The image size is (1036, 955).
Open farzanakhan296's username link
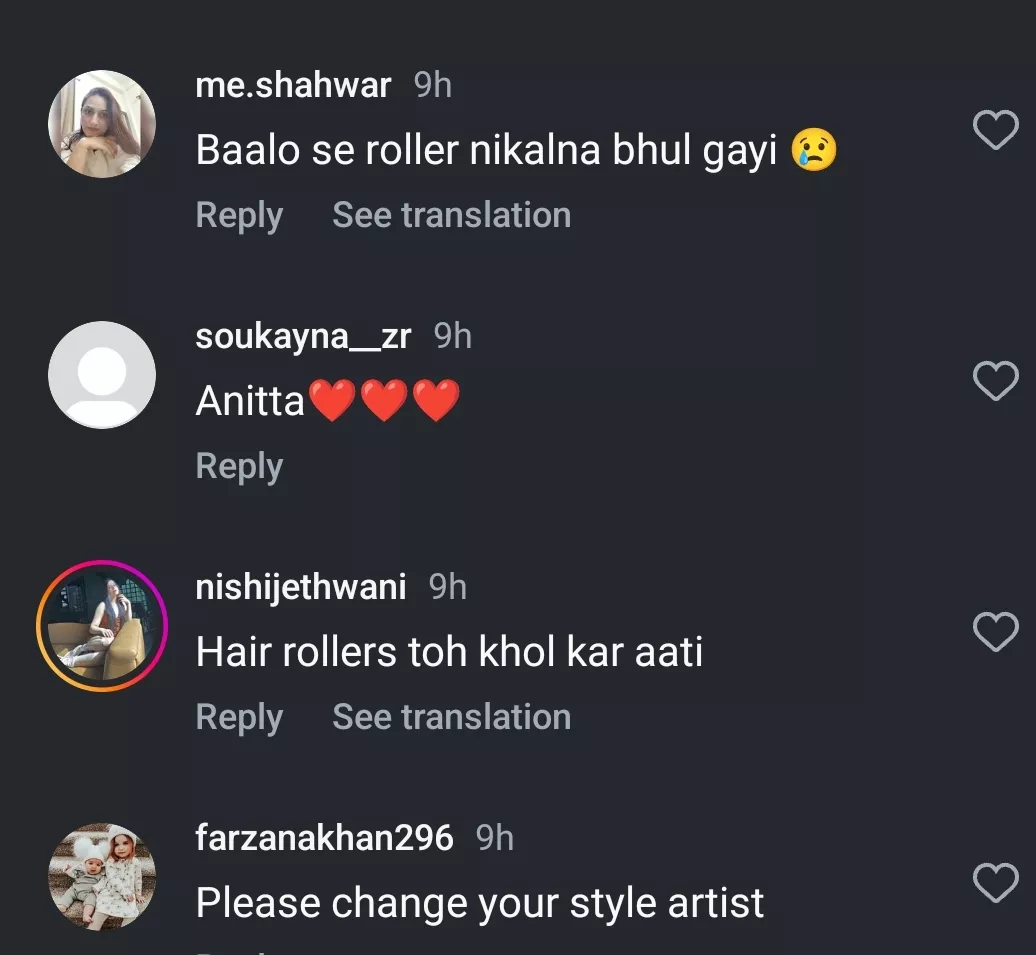(x=324, y=838)
